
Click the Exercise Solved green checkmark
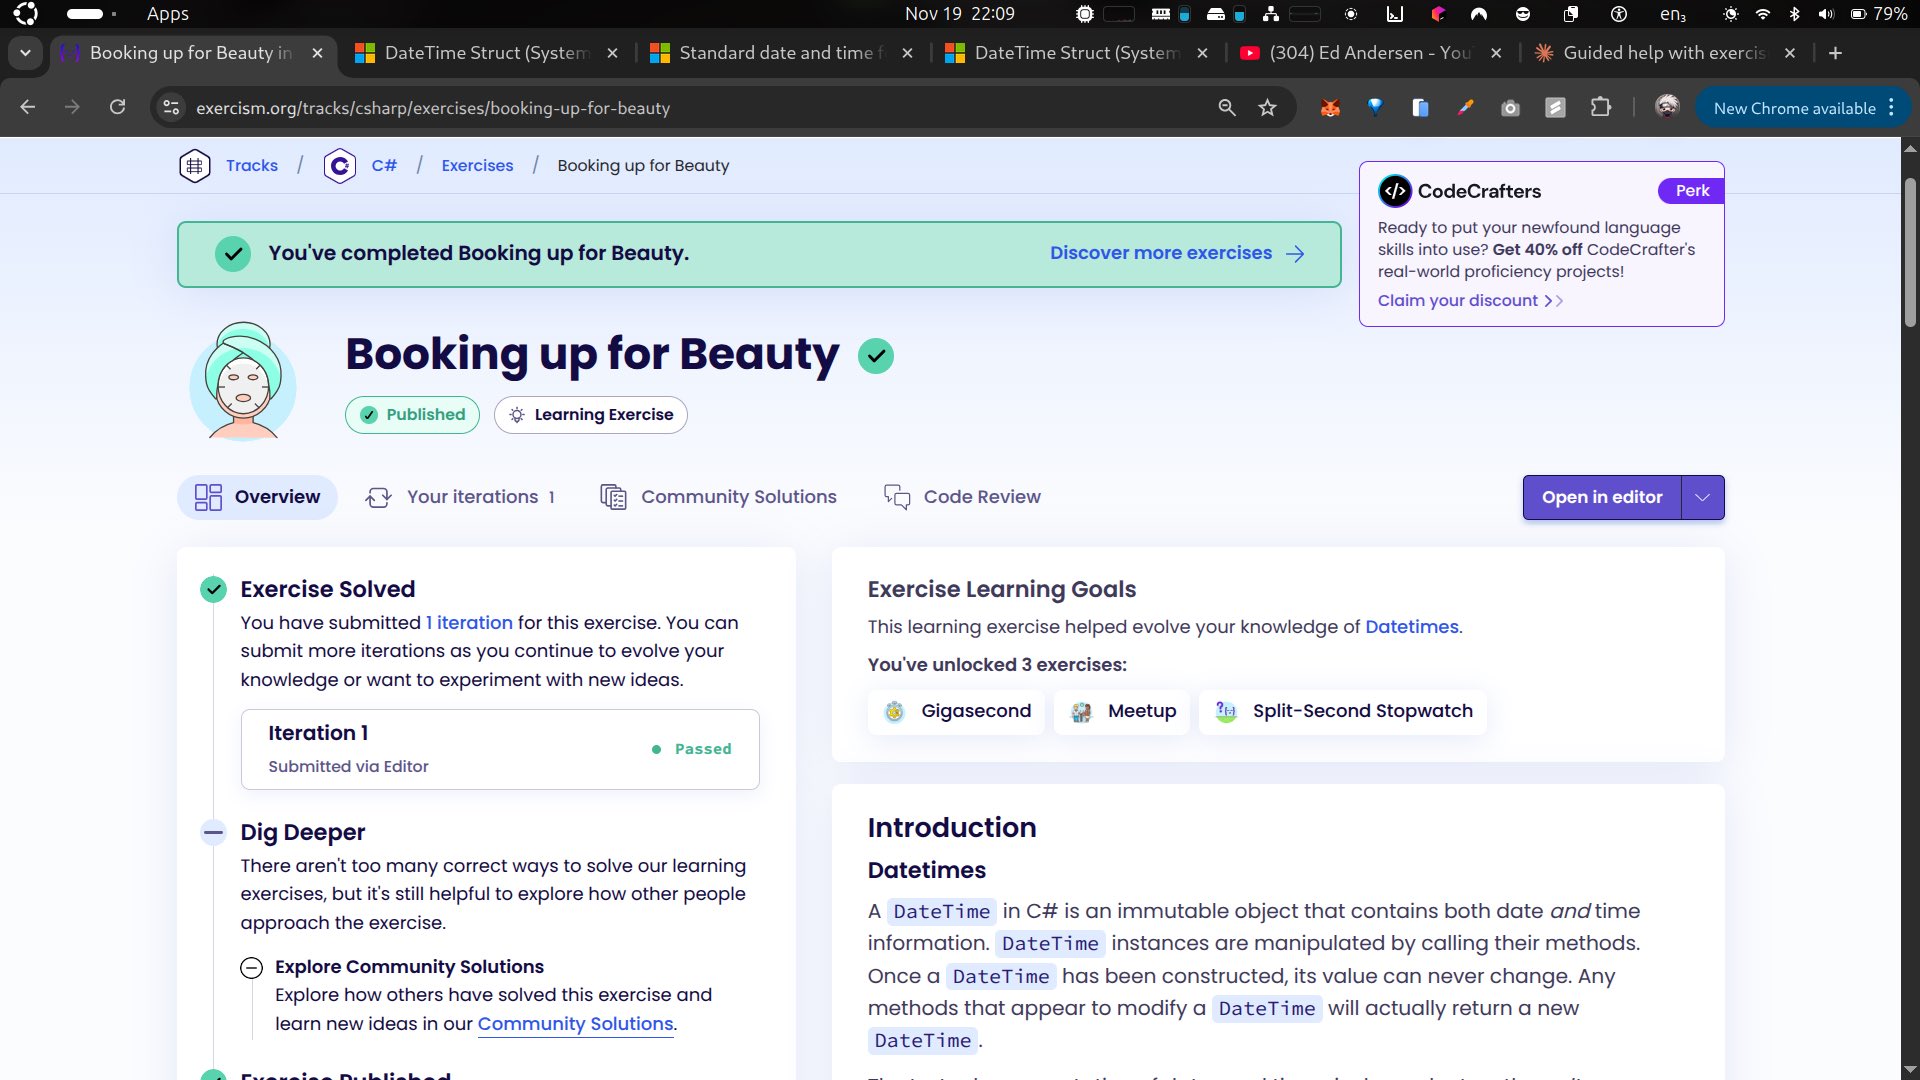coord(213,589)
